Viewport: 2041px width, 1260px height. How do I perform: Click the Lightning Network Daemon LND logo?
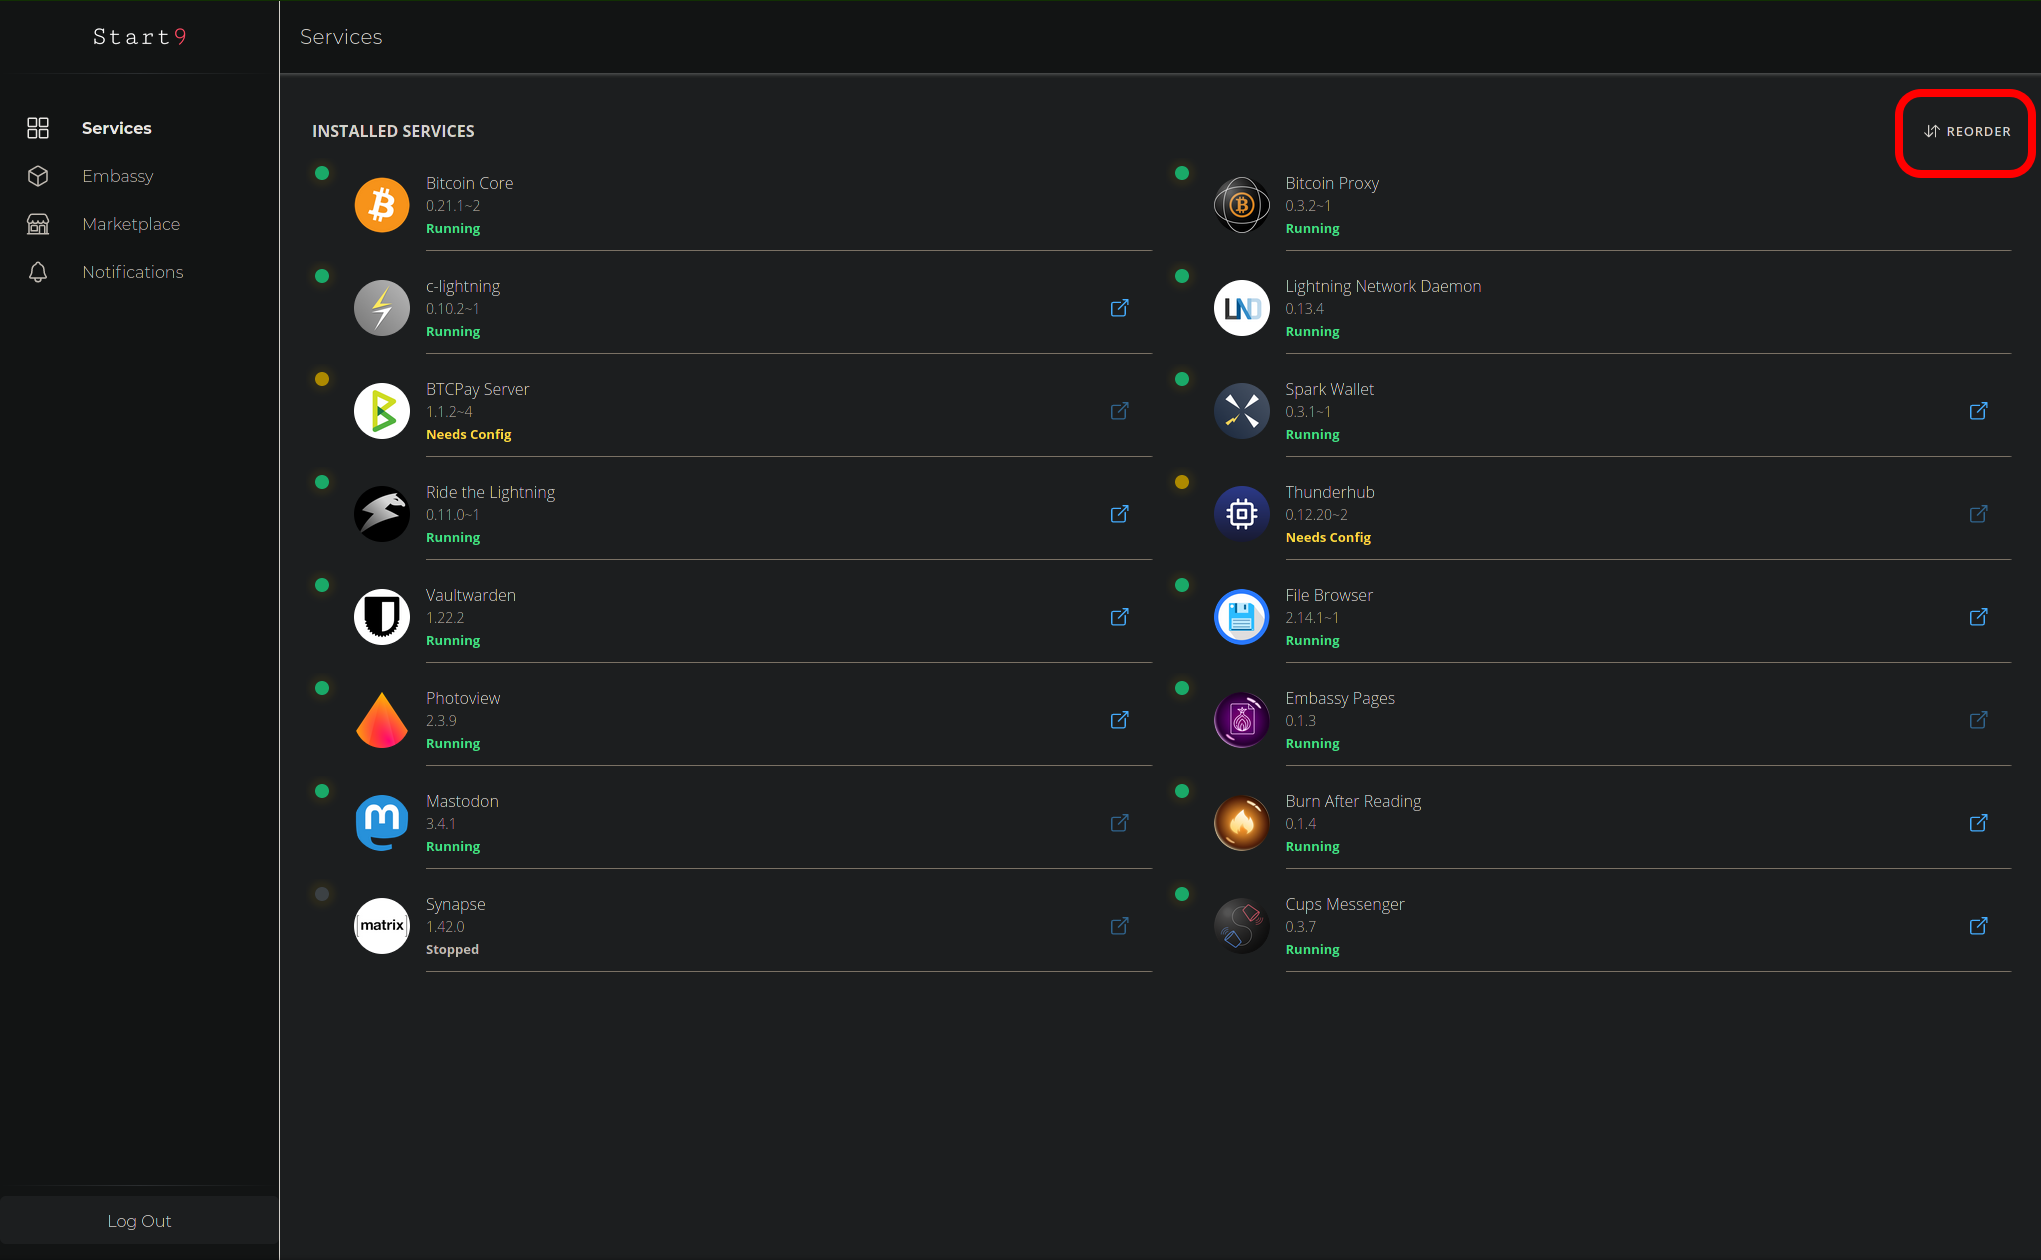(1241, 308)
